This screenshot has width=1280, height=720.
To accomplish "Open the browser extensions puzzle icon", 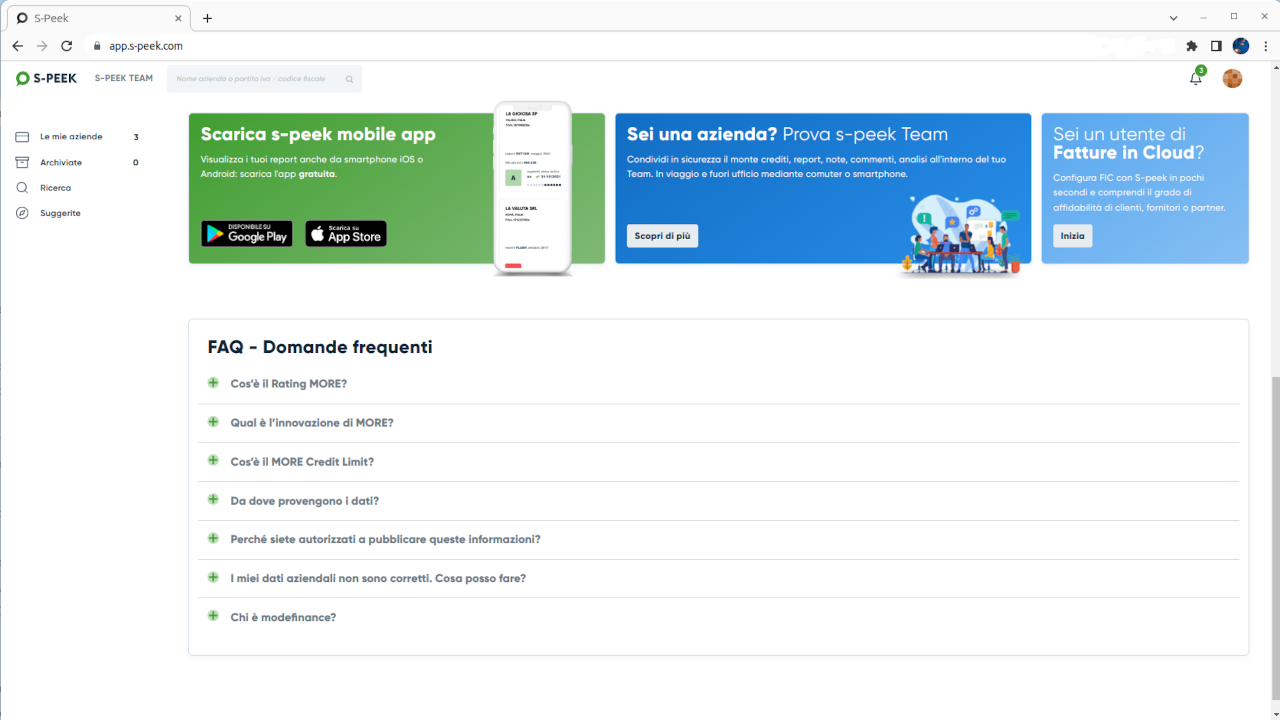I will tap(1191, 46).
